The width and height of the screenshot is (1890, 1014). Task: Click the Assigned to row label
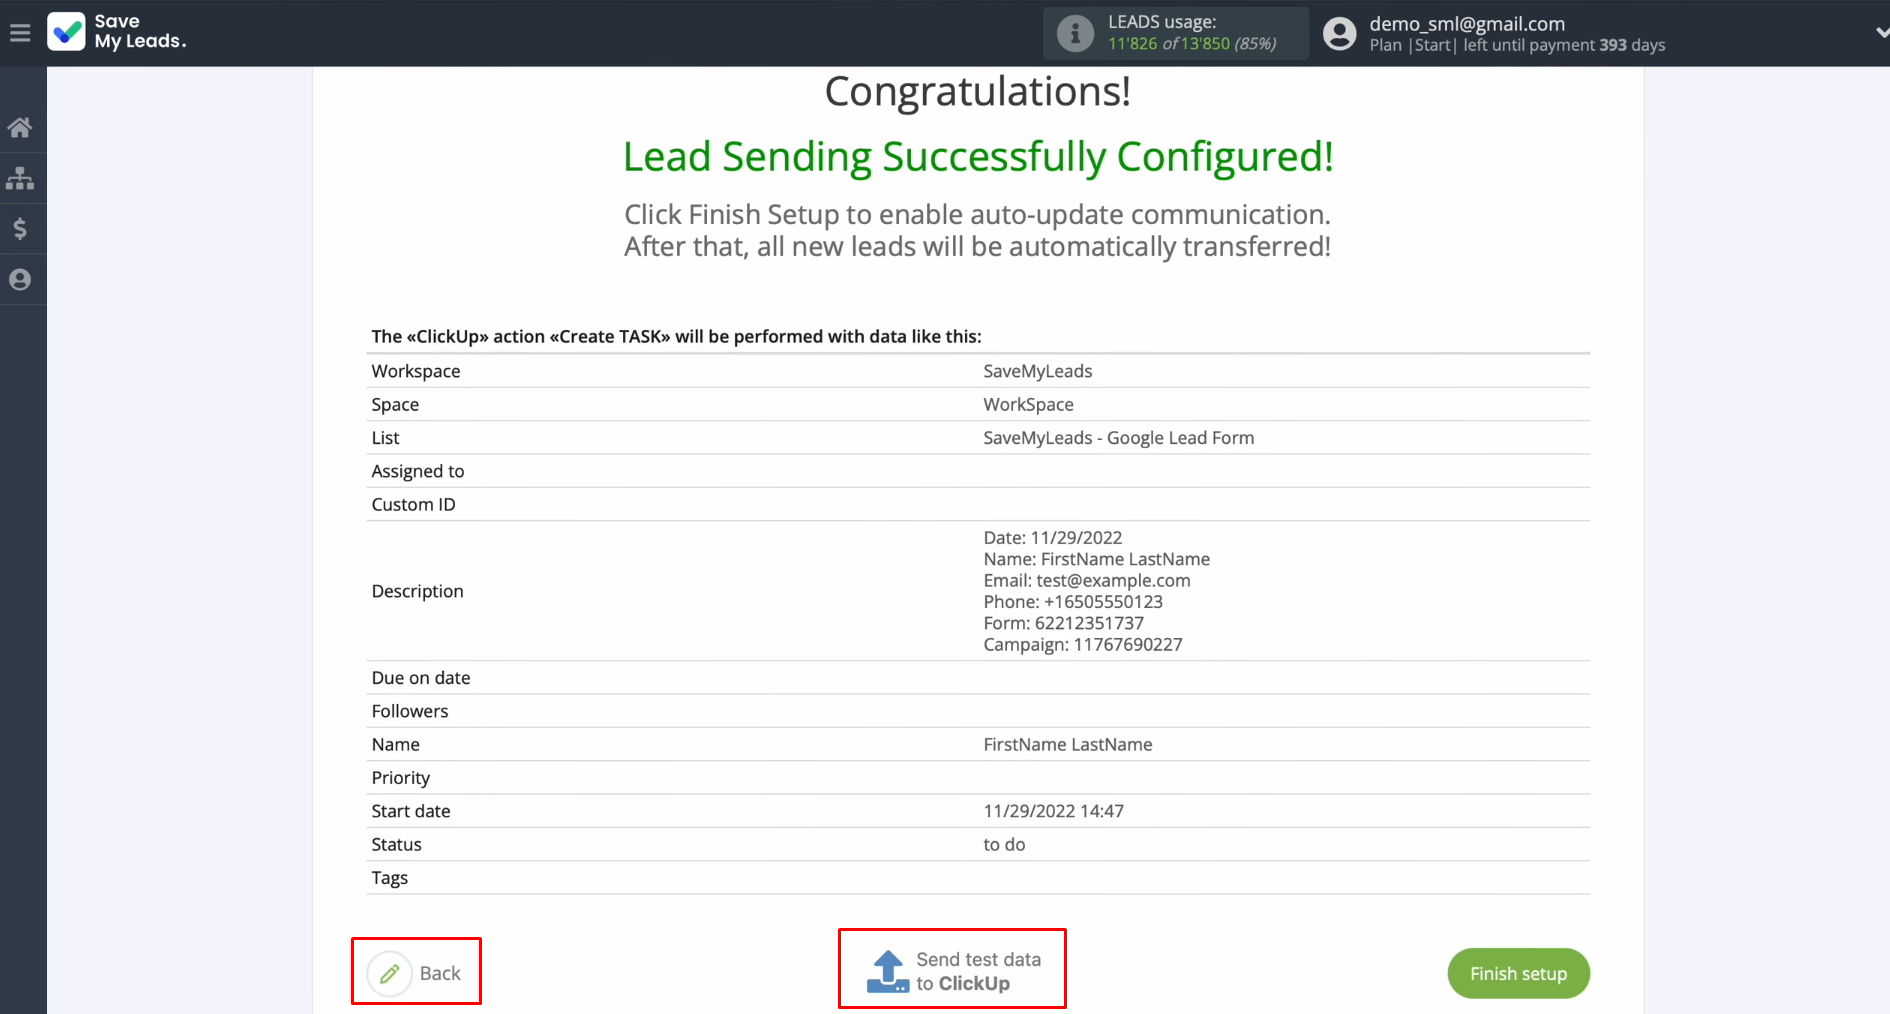[x=418, y=471]
